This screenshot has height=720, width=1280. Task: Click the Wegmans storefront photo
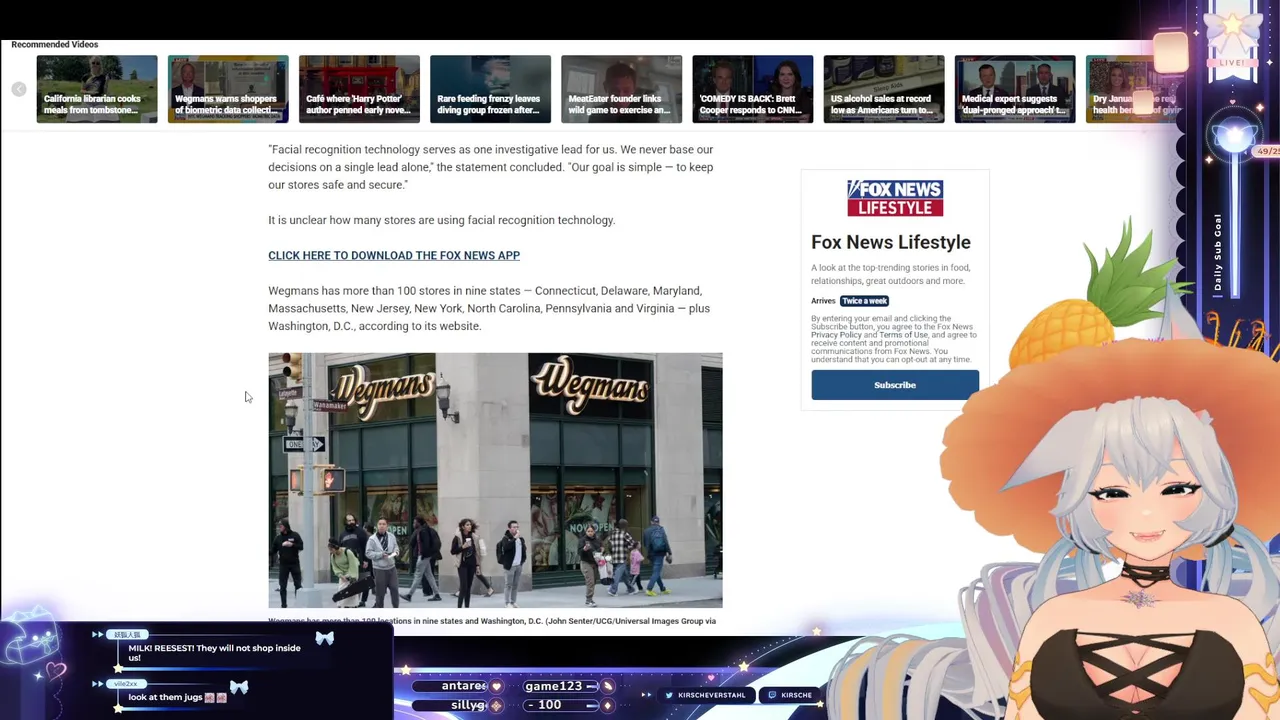(x=495, y=480)
